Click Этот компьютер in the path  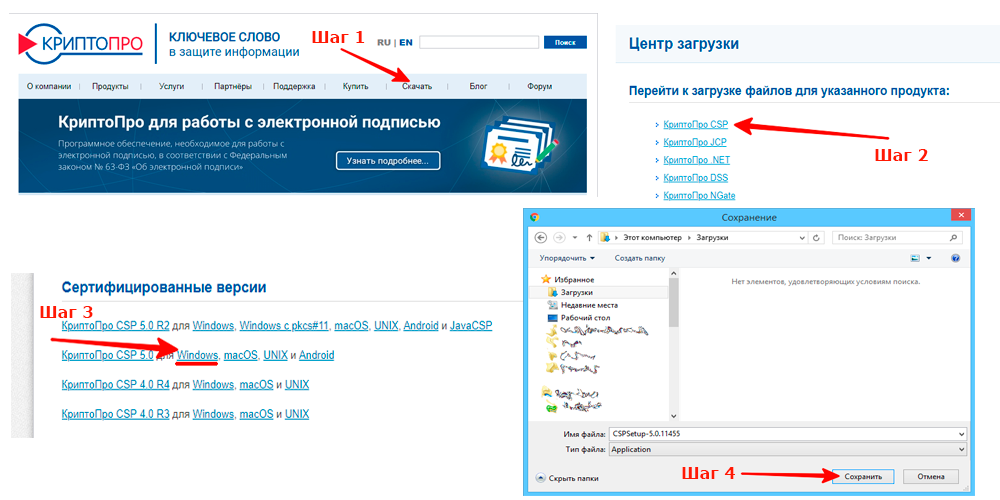coord(650,237)
